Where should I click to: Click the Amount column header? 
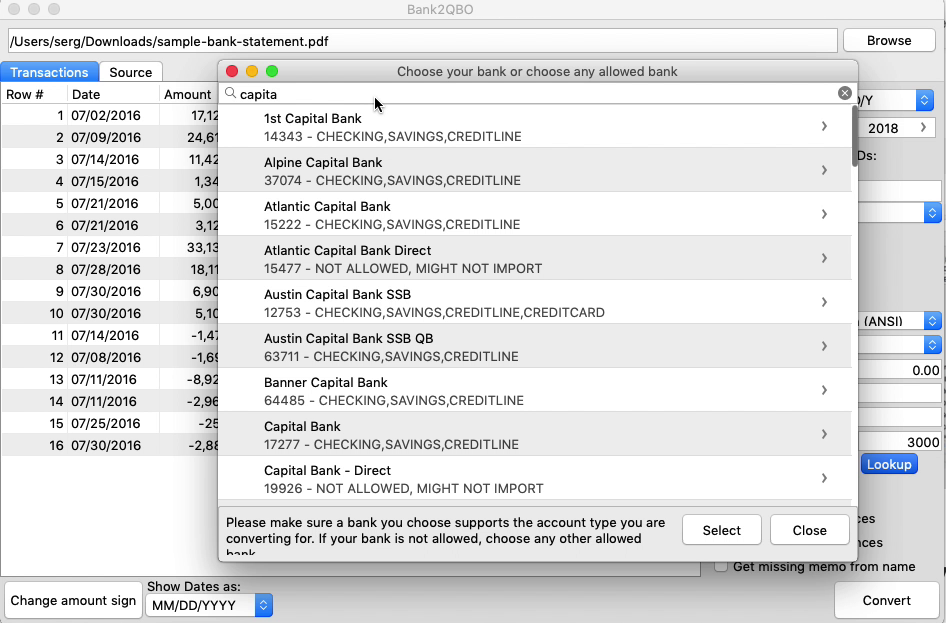(x=188, y=95)
